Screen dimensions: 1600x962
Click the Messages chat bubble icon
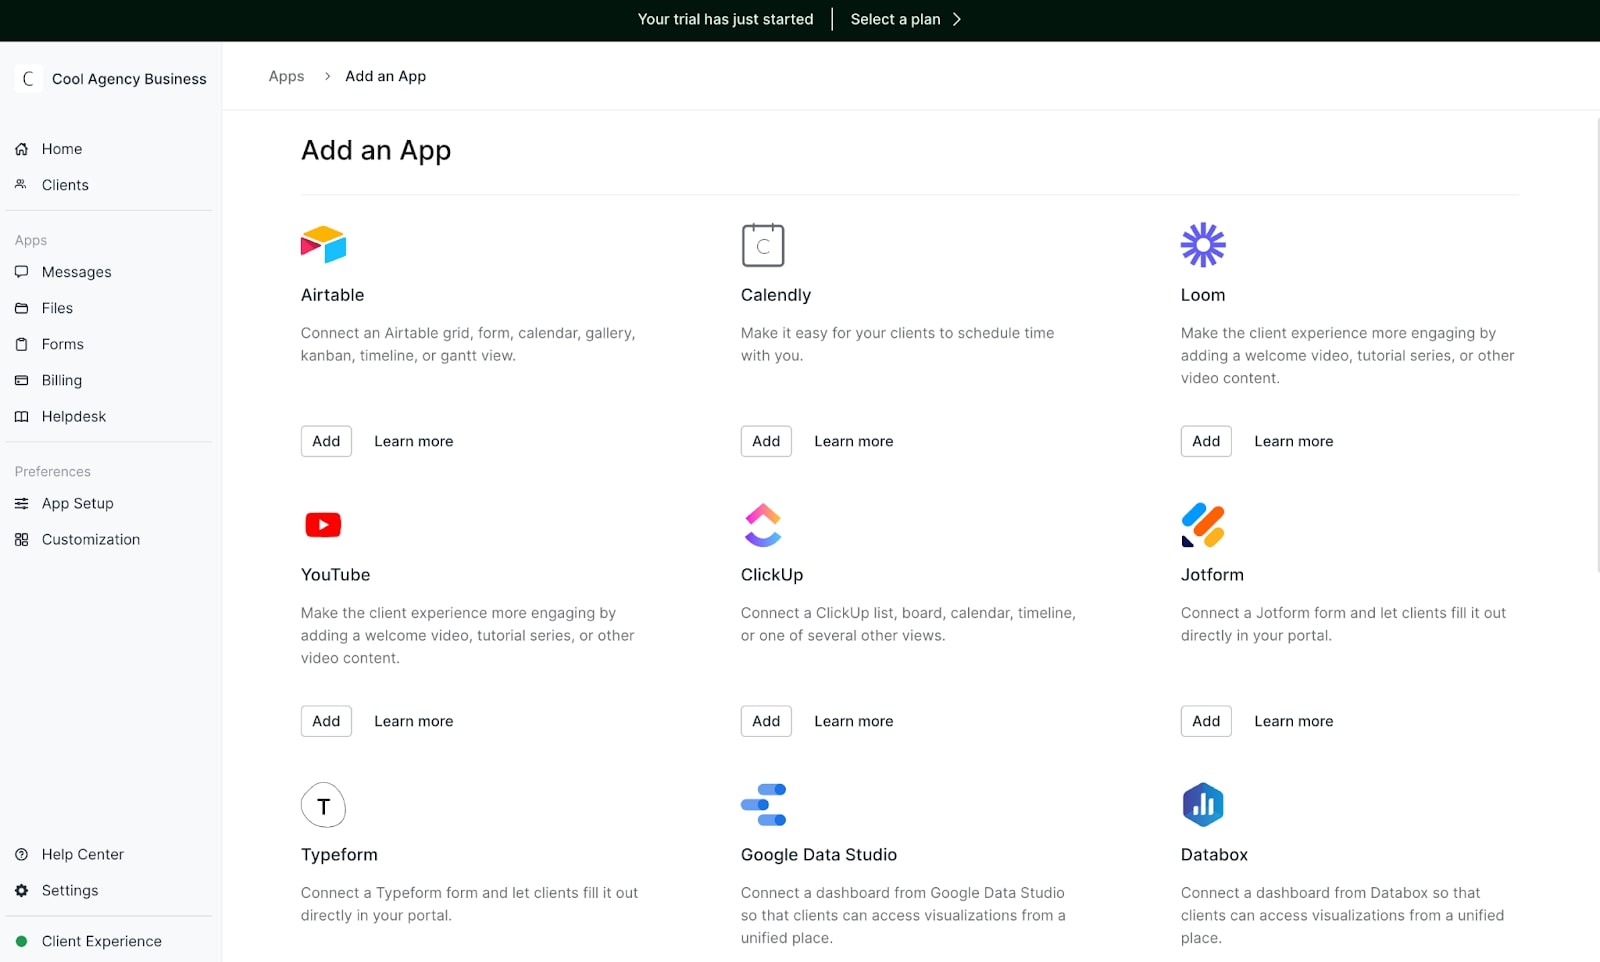(21, 272)
